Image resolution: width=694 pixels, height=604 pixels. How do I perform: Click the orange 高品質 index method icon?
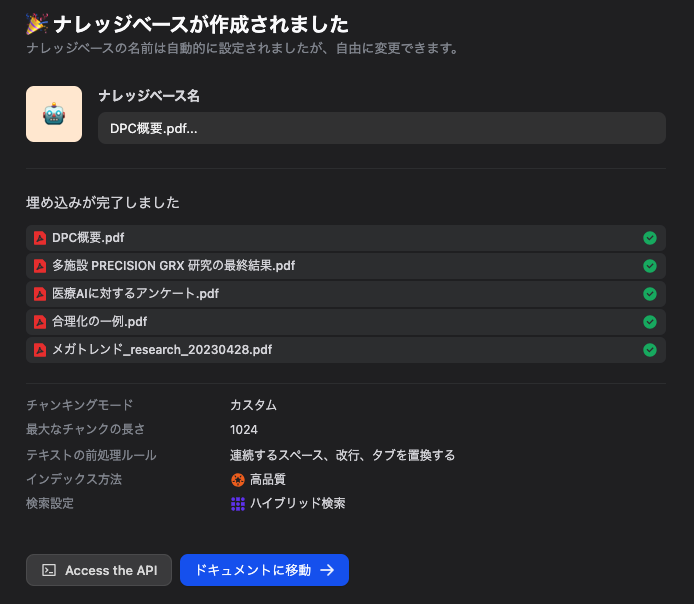pyautogui.click(x=238, y=480)
